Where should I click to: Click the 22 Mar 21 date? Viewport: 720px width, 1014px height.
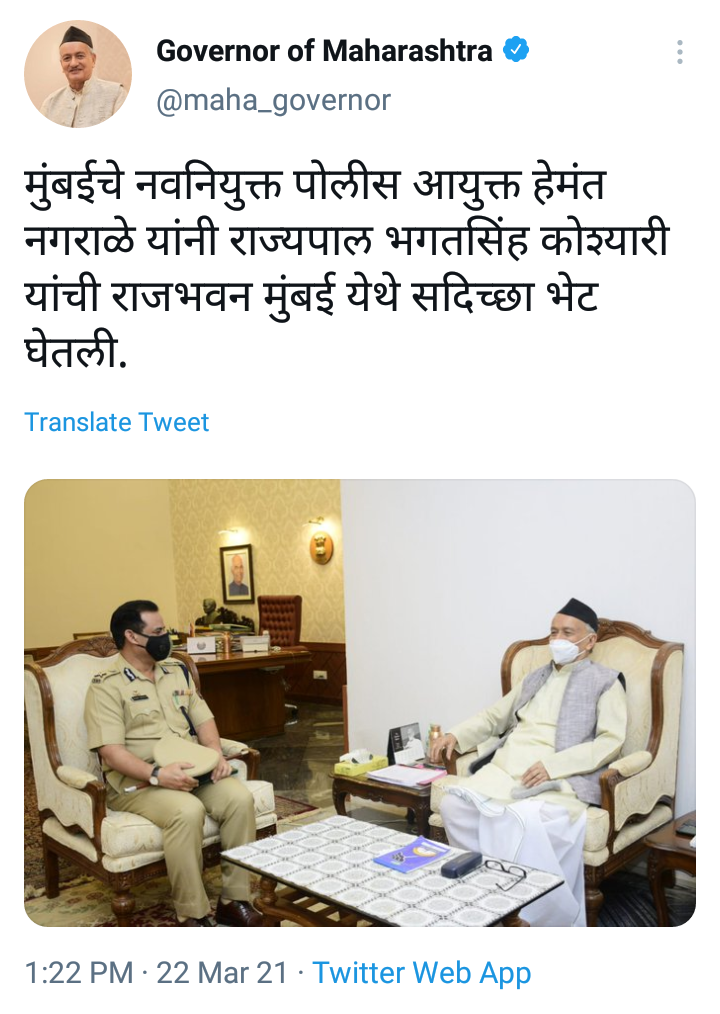pyautogui.click(x=222, y=973)
